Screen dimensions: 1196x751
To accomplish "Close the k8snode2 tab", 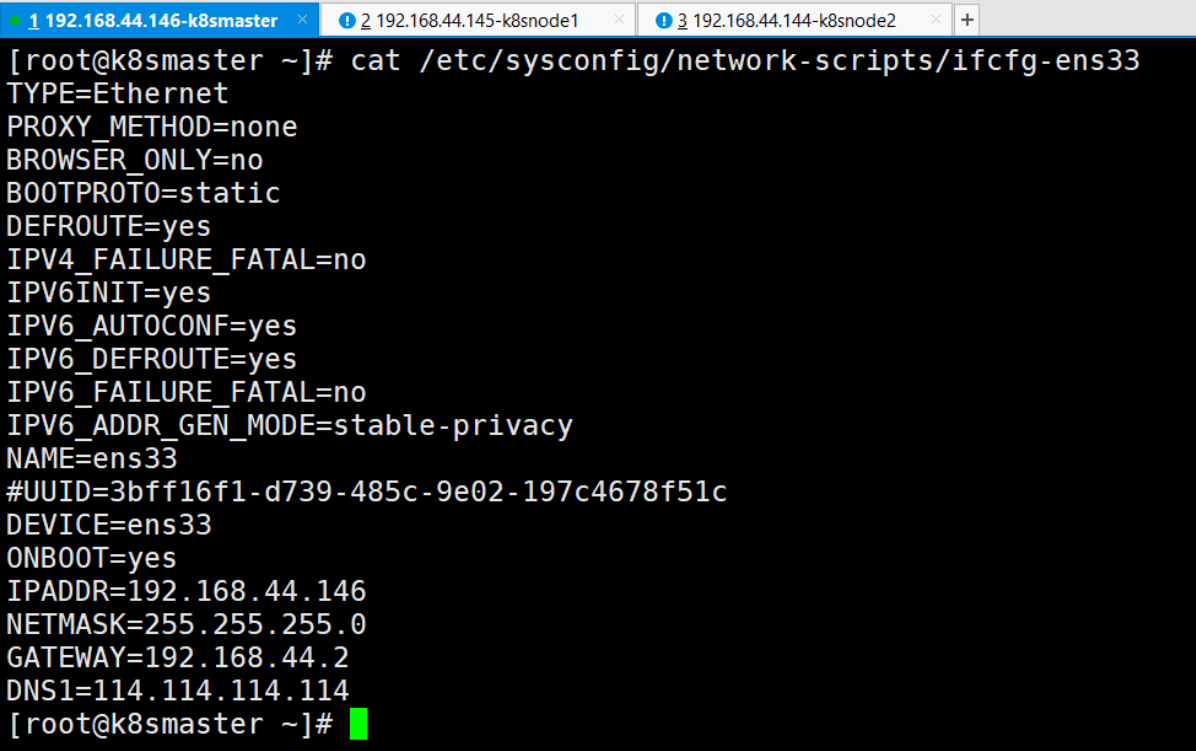I will coord(936,20).
